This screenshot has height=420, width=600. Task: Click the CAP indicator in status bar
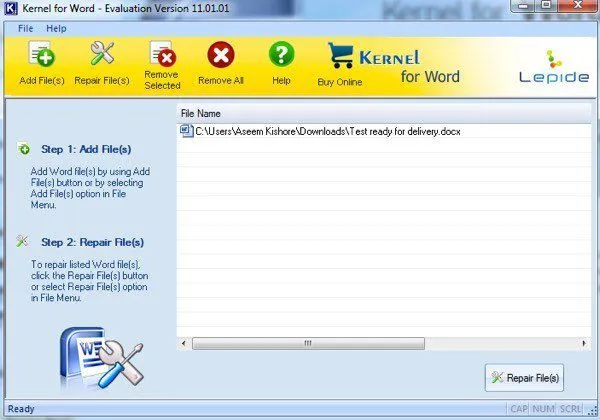click(x=519, y=409)
